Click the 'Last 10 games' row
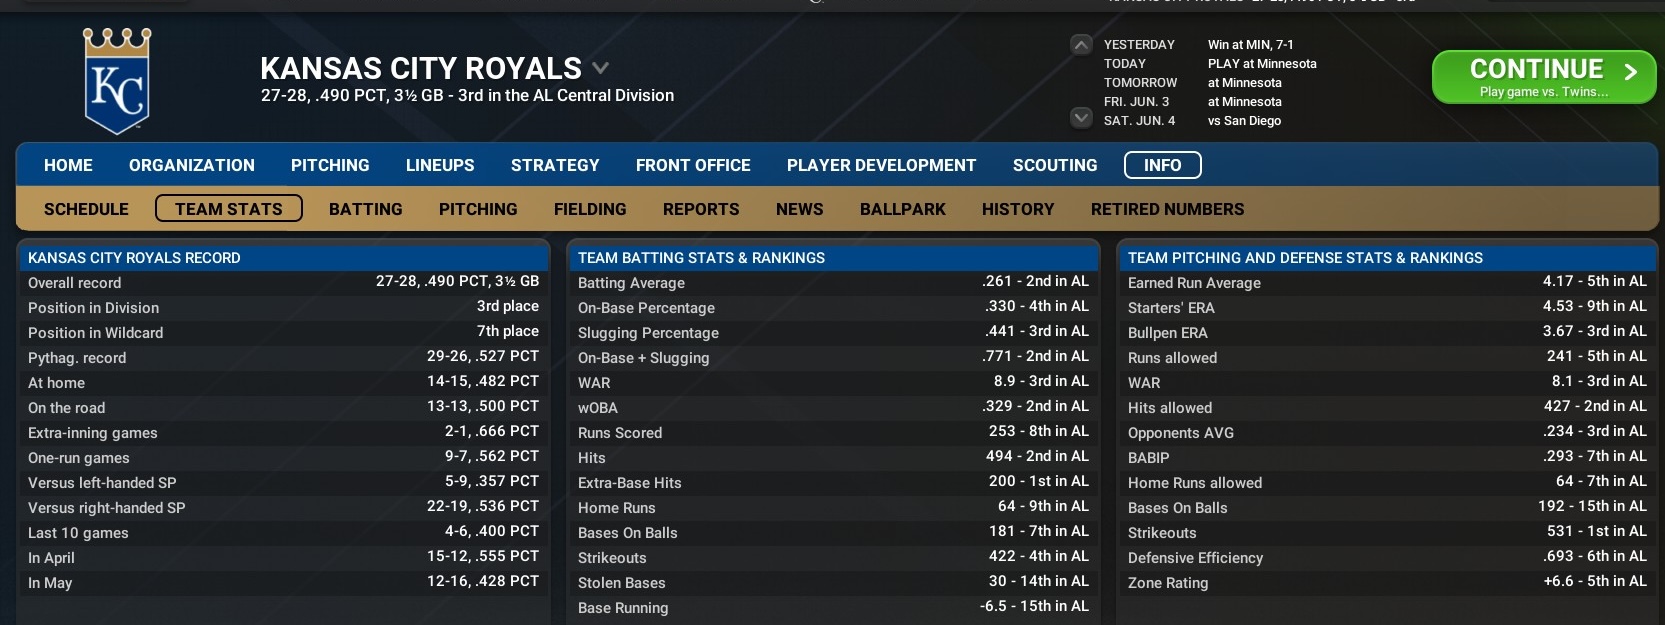 click(284, 532)
